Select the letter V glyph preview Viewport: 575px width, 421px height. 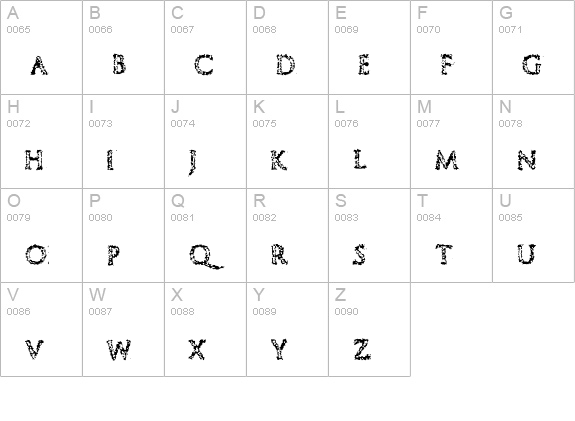coord(34,349)
